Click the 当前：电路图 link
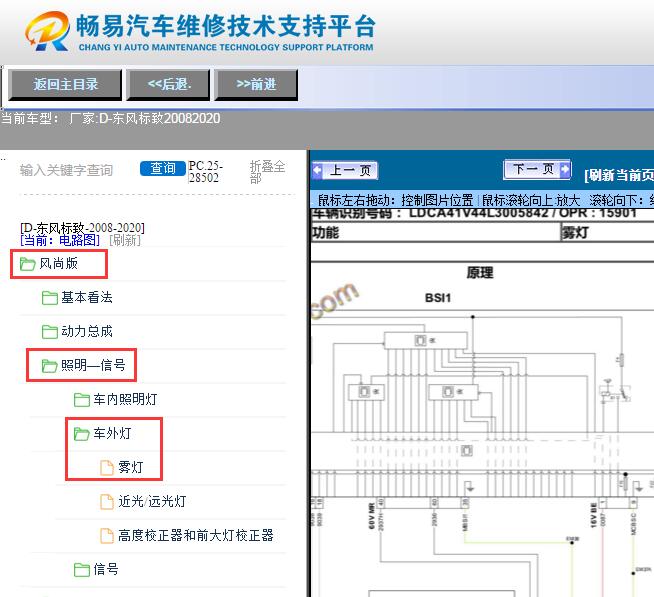This screenshot has width=654, height=597. [60, 240]
